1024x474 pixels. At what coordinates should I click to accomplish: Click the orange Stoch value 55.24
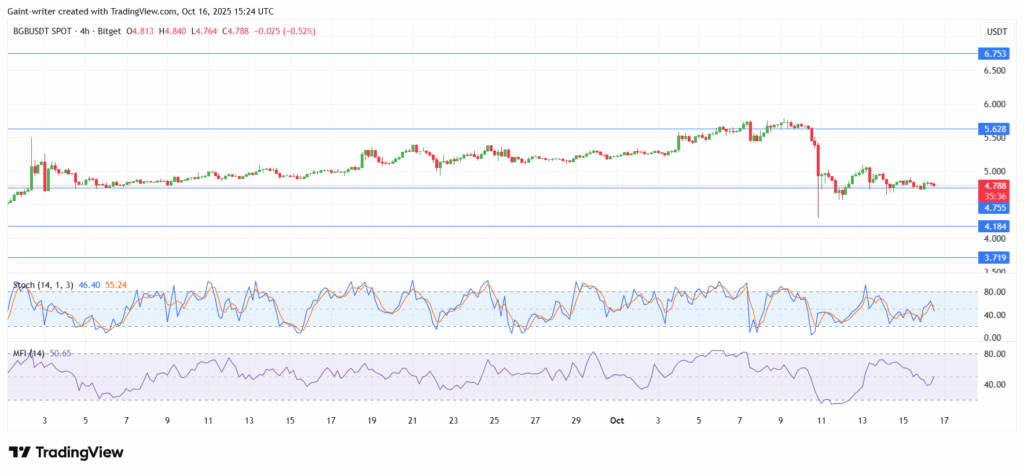[115, 285]
